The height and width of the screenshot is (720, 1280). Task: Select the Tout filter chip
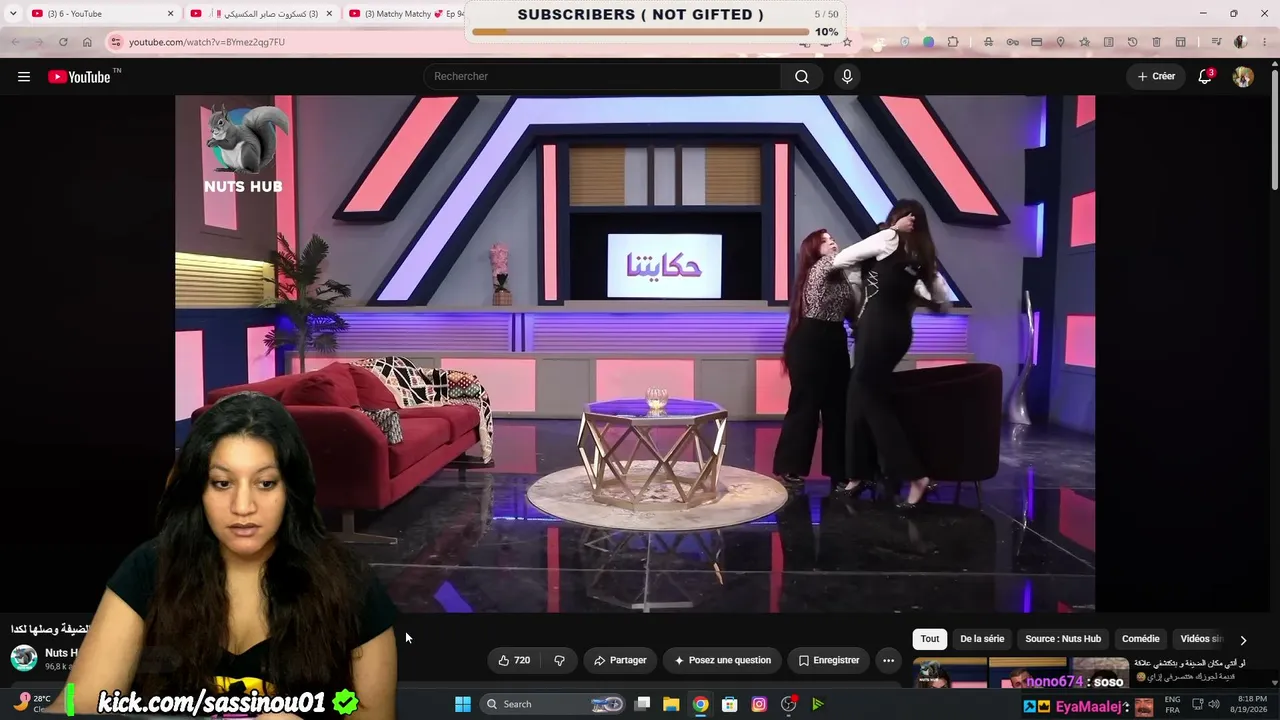click(x=930, y=639)
